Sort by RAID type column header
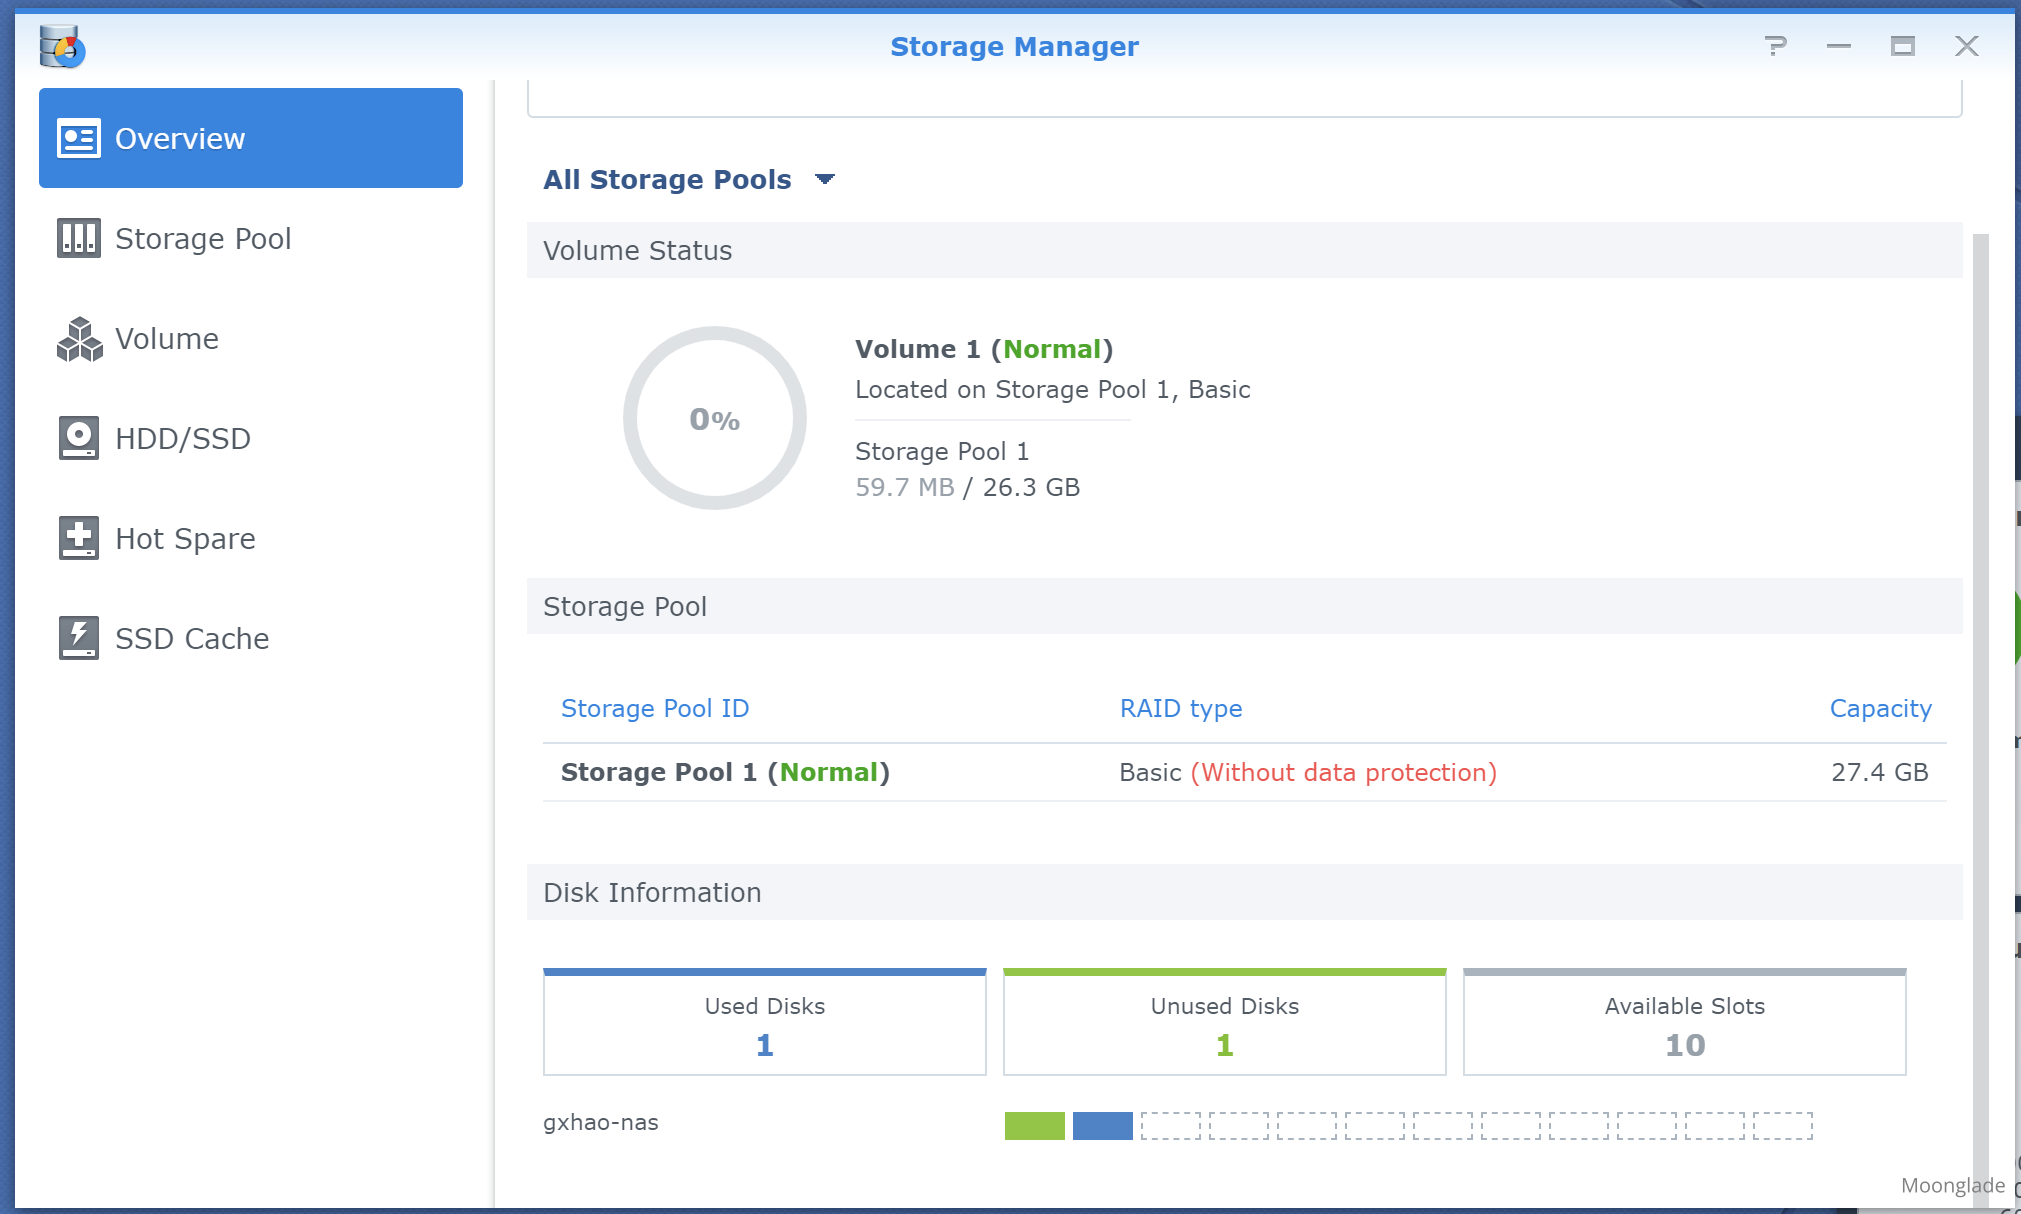The width and height of the screenshot is (2021, 1214). pos(1180,709)
